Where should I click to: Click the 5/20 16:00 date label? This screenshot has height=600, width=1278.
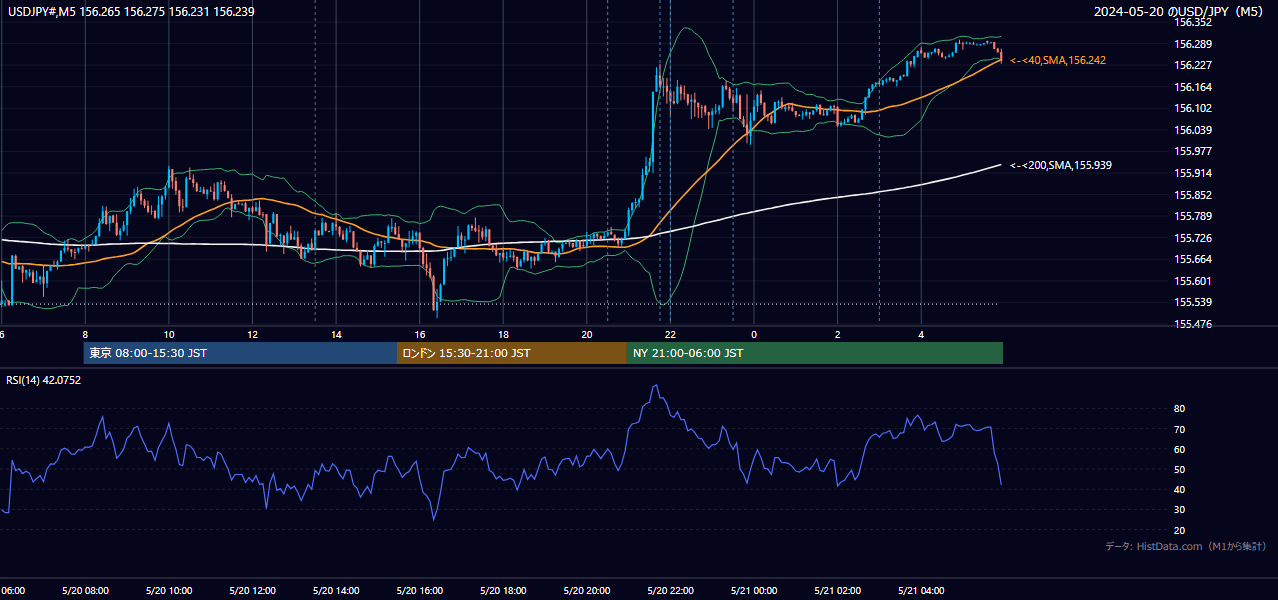(x=420, y=591)
